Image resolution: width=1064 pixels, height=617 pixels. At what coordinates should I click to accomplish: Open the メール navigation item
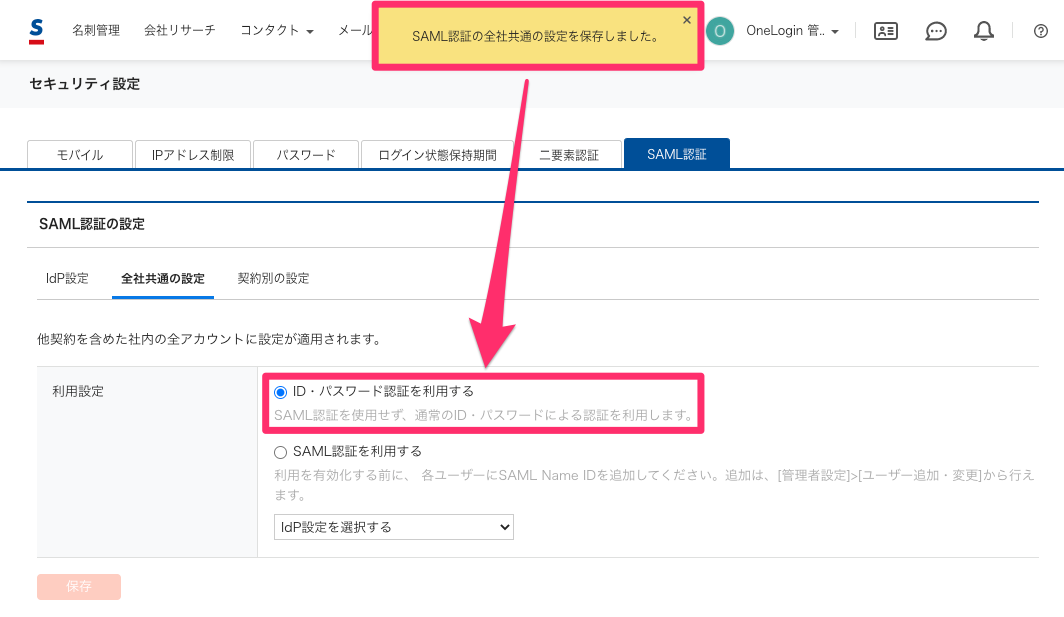355,31
